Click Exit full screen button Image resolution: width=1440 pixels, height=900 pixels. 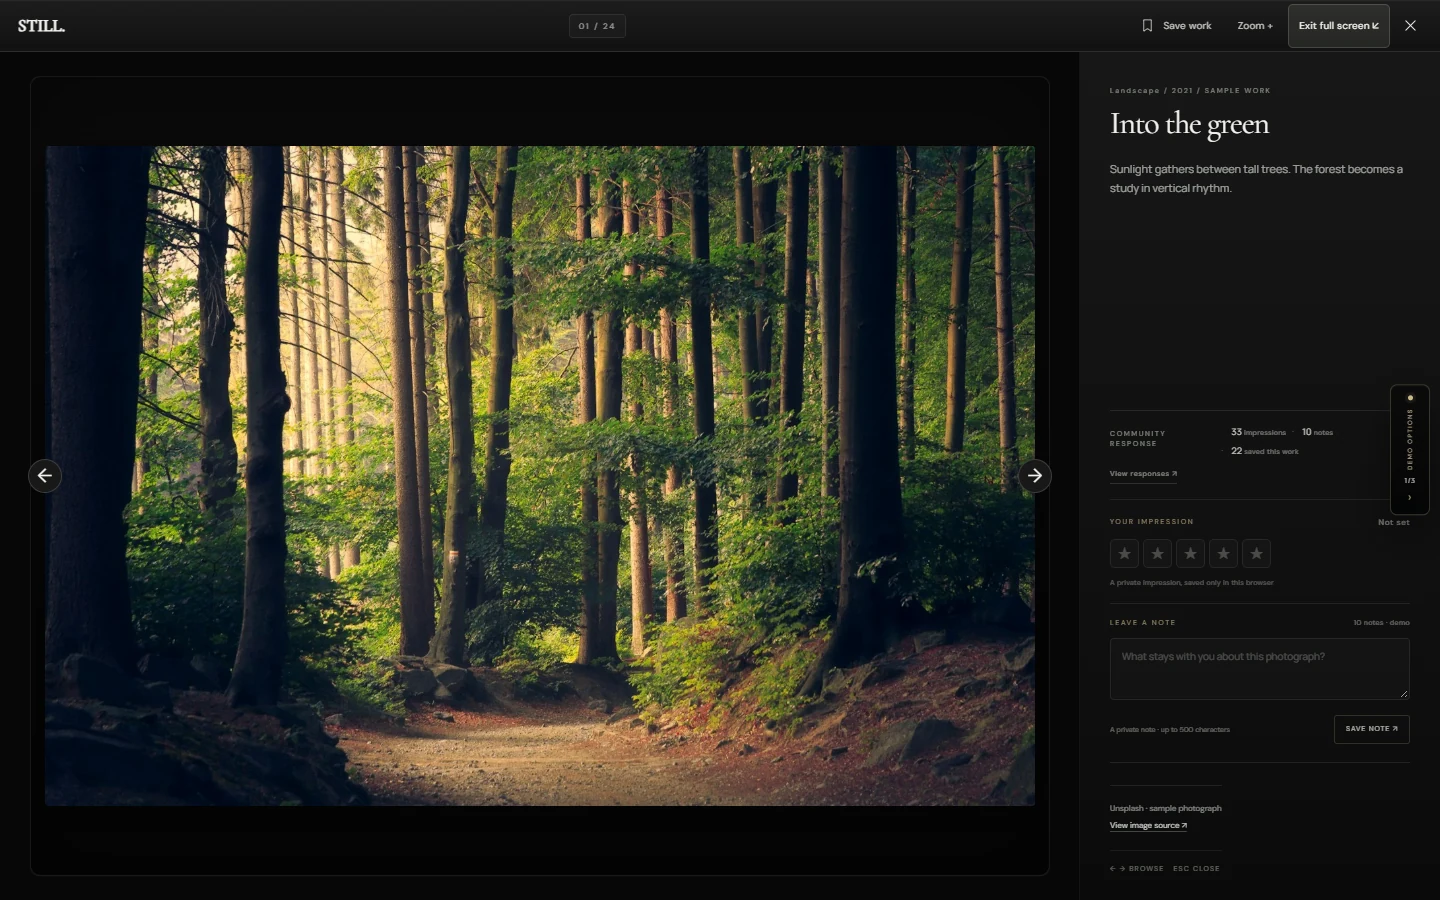pyautogui.click(x=1339, y=26)
